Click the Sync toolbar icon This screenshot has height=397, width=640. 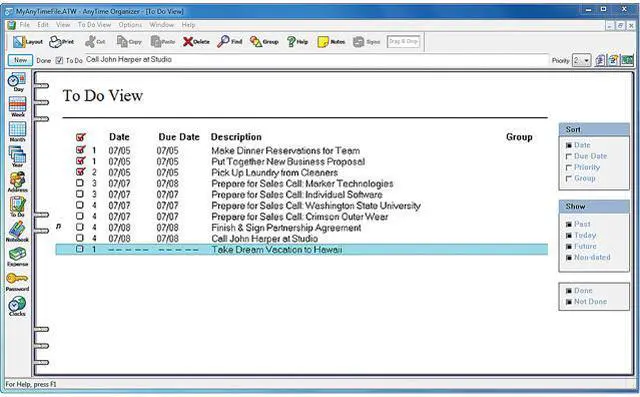pos(366,42)
